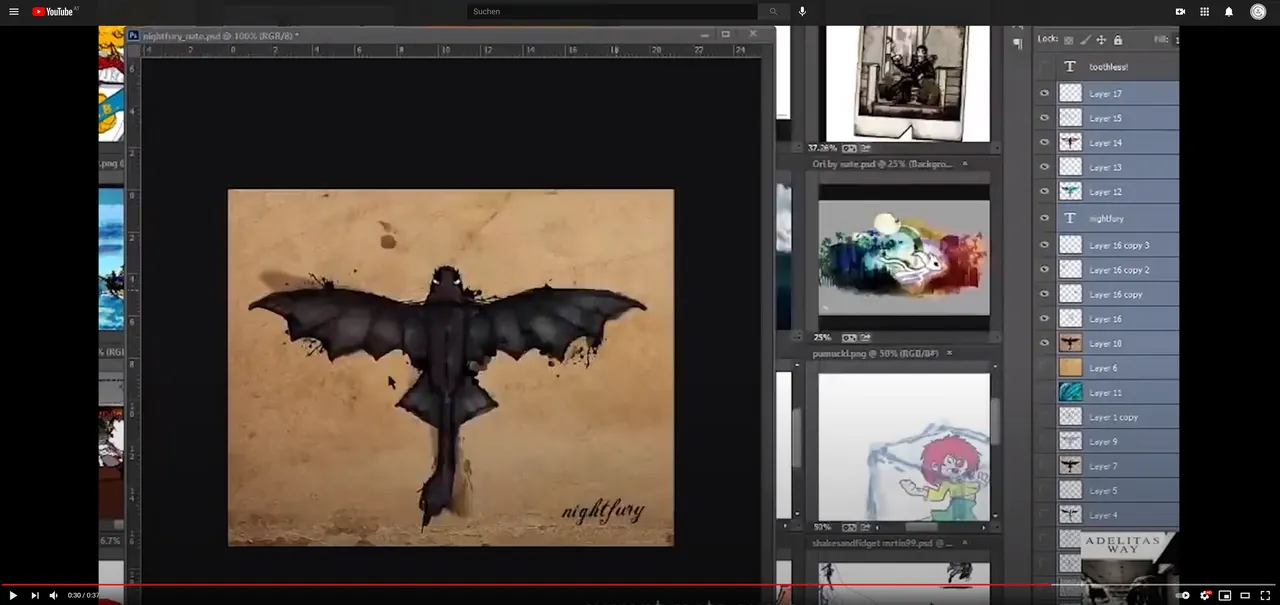1280x605 pixels.
Task: Click the Adelitas Way album art card
Action: pyautogui.click(x=1130, y=567)
